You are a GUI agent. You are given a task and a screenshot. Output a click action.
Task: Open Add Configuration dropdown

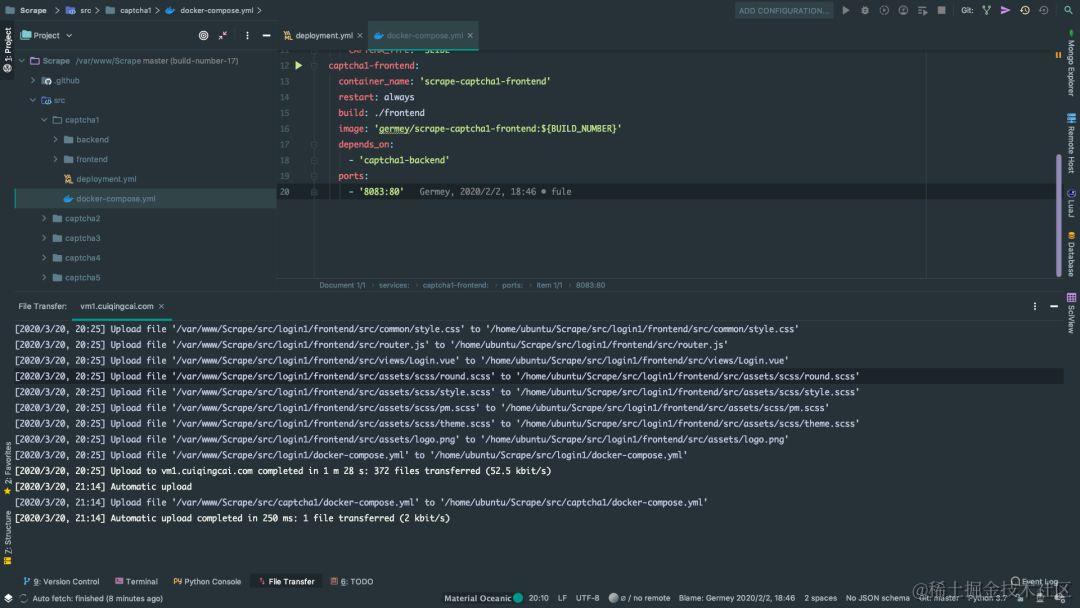(x=783, y=10)
